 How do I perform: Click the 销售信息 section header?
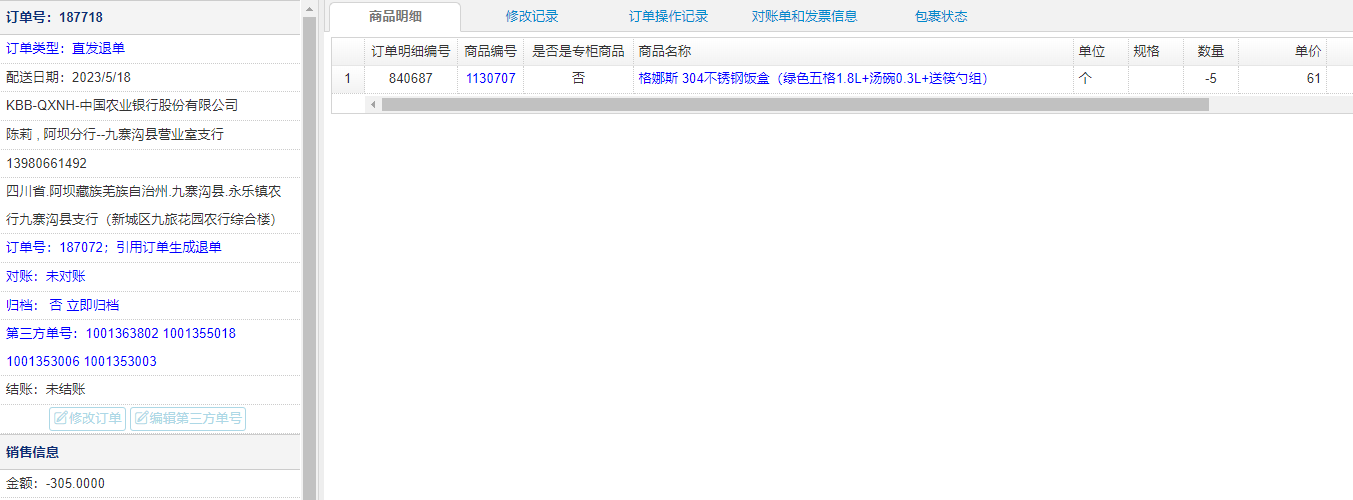(x=150, y=452)
